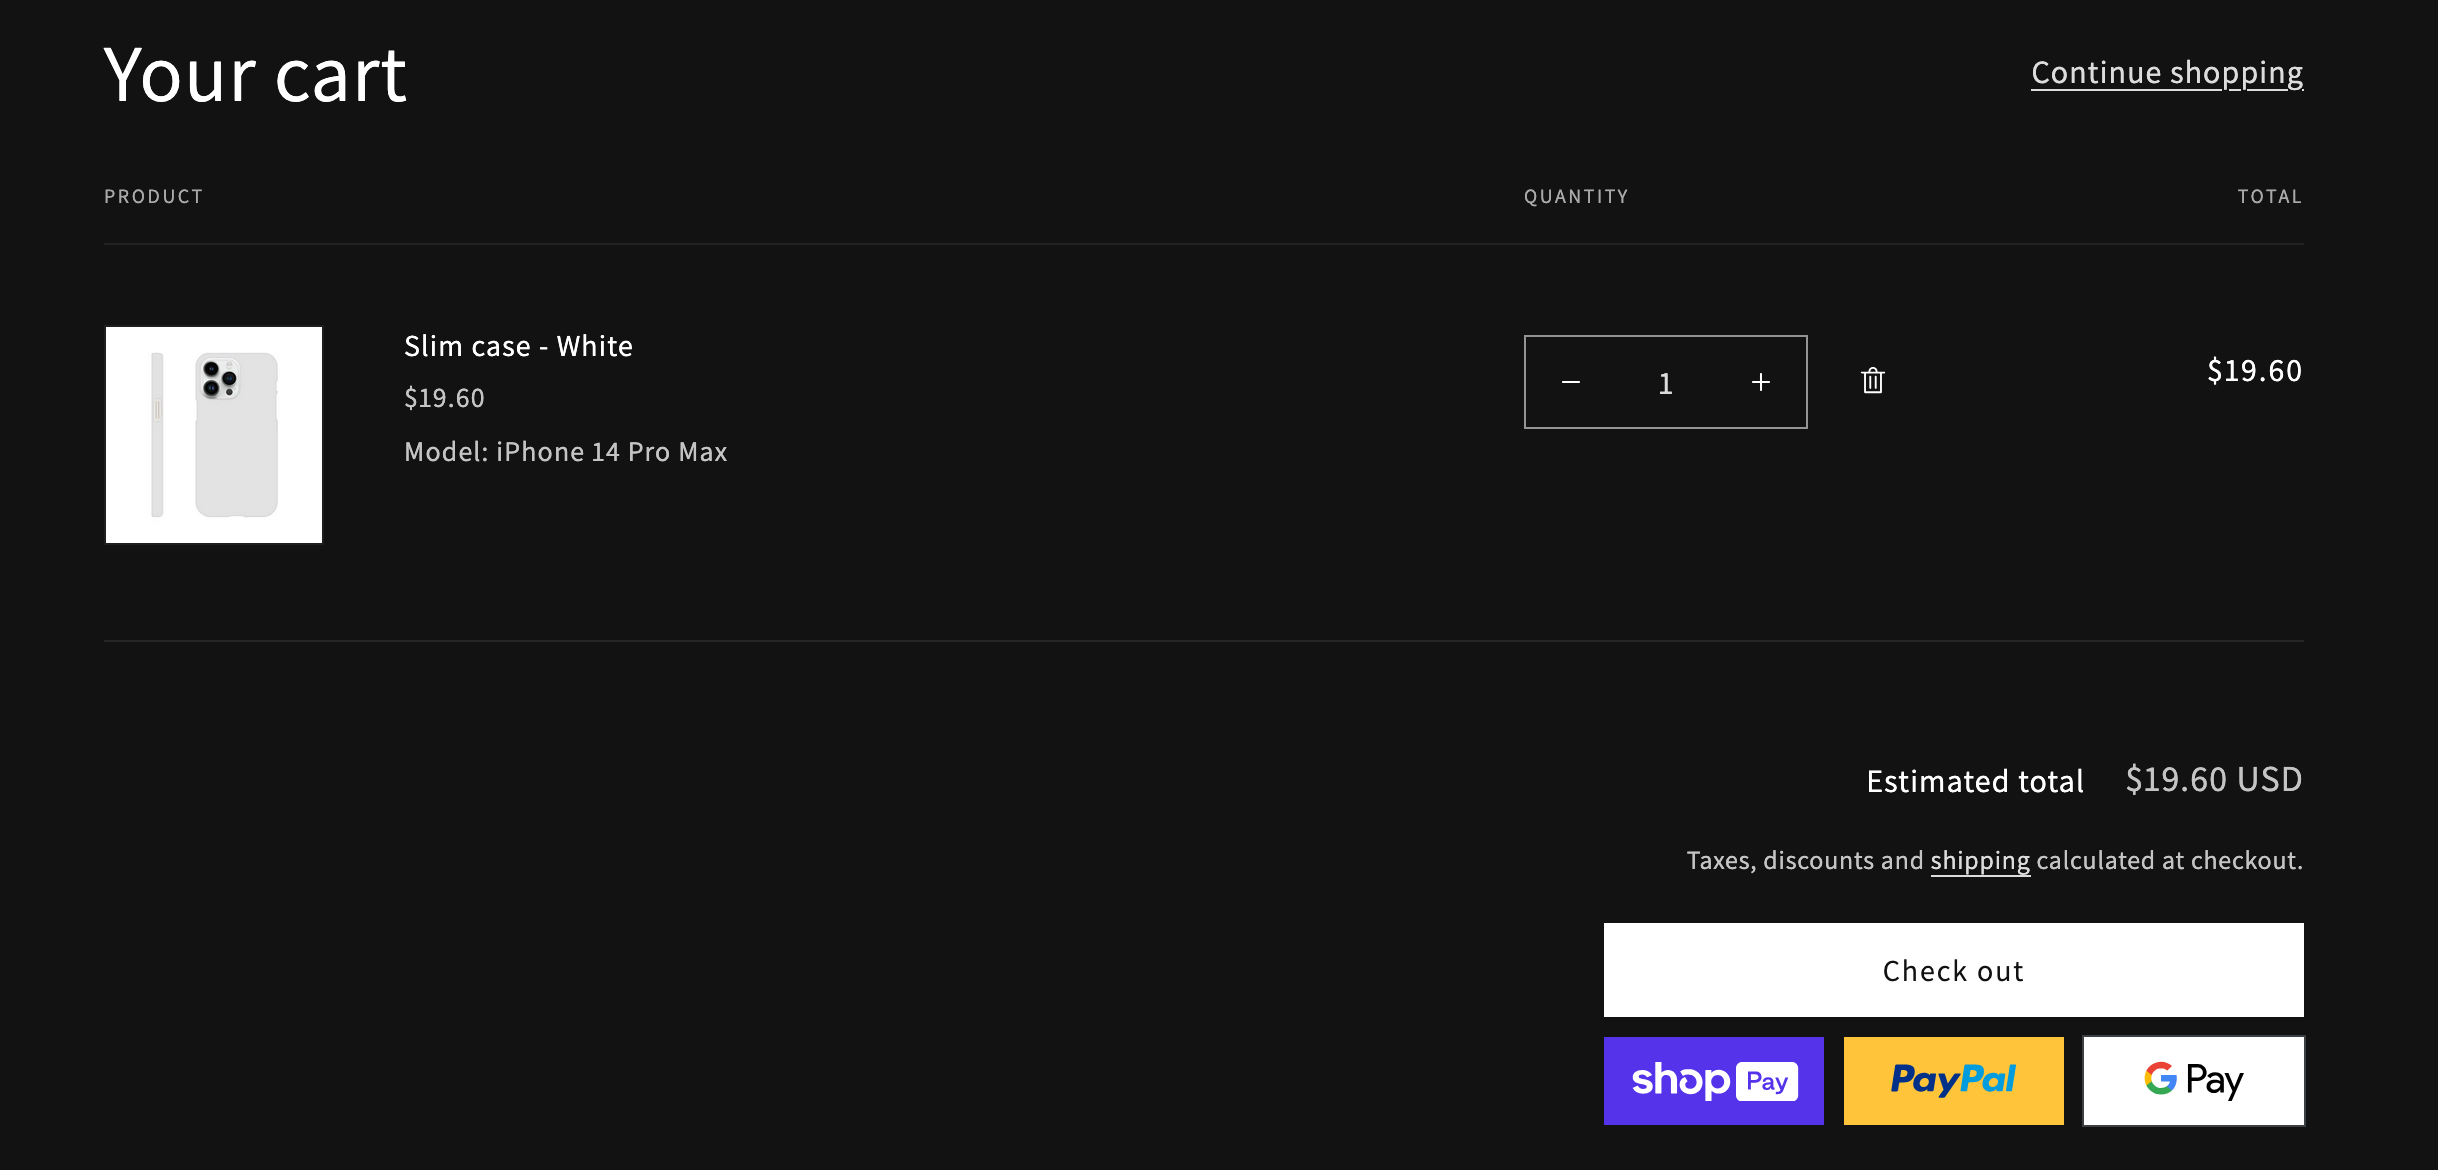Click the unit price under the product title

click(444, 398)
